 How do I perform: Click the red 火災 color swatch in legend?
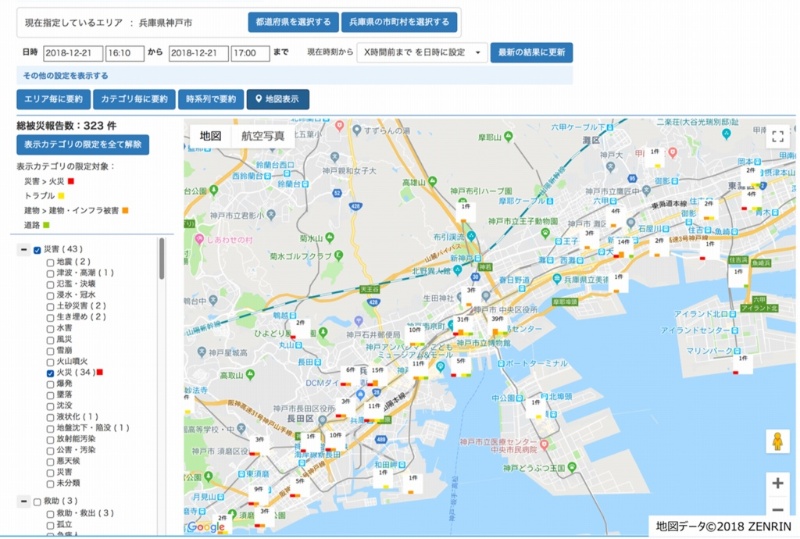71,181
